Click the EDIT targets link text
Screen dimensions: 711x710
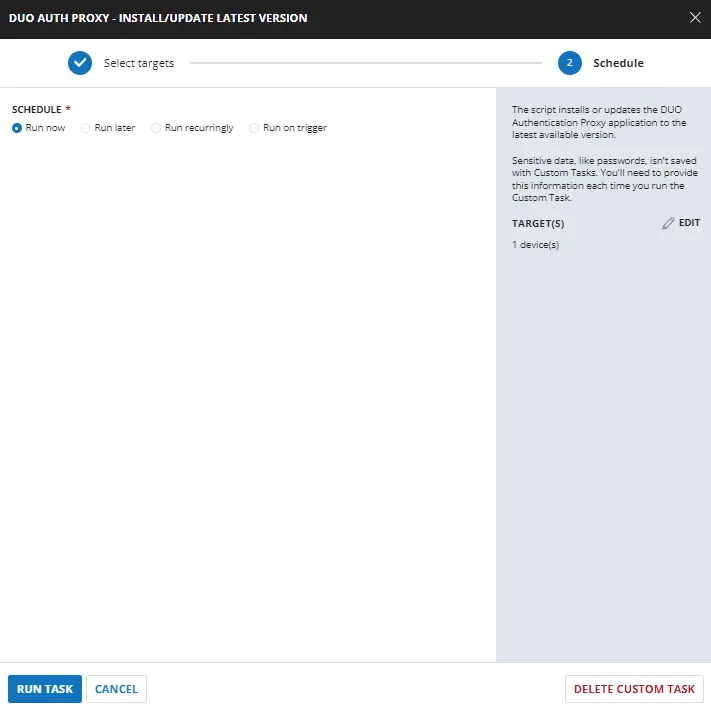[x=689, y=223]
